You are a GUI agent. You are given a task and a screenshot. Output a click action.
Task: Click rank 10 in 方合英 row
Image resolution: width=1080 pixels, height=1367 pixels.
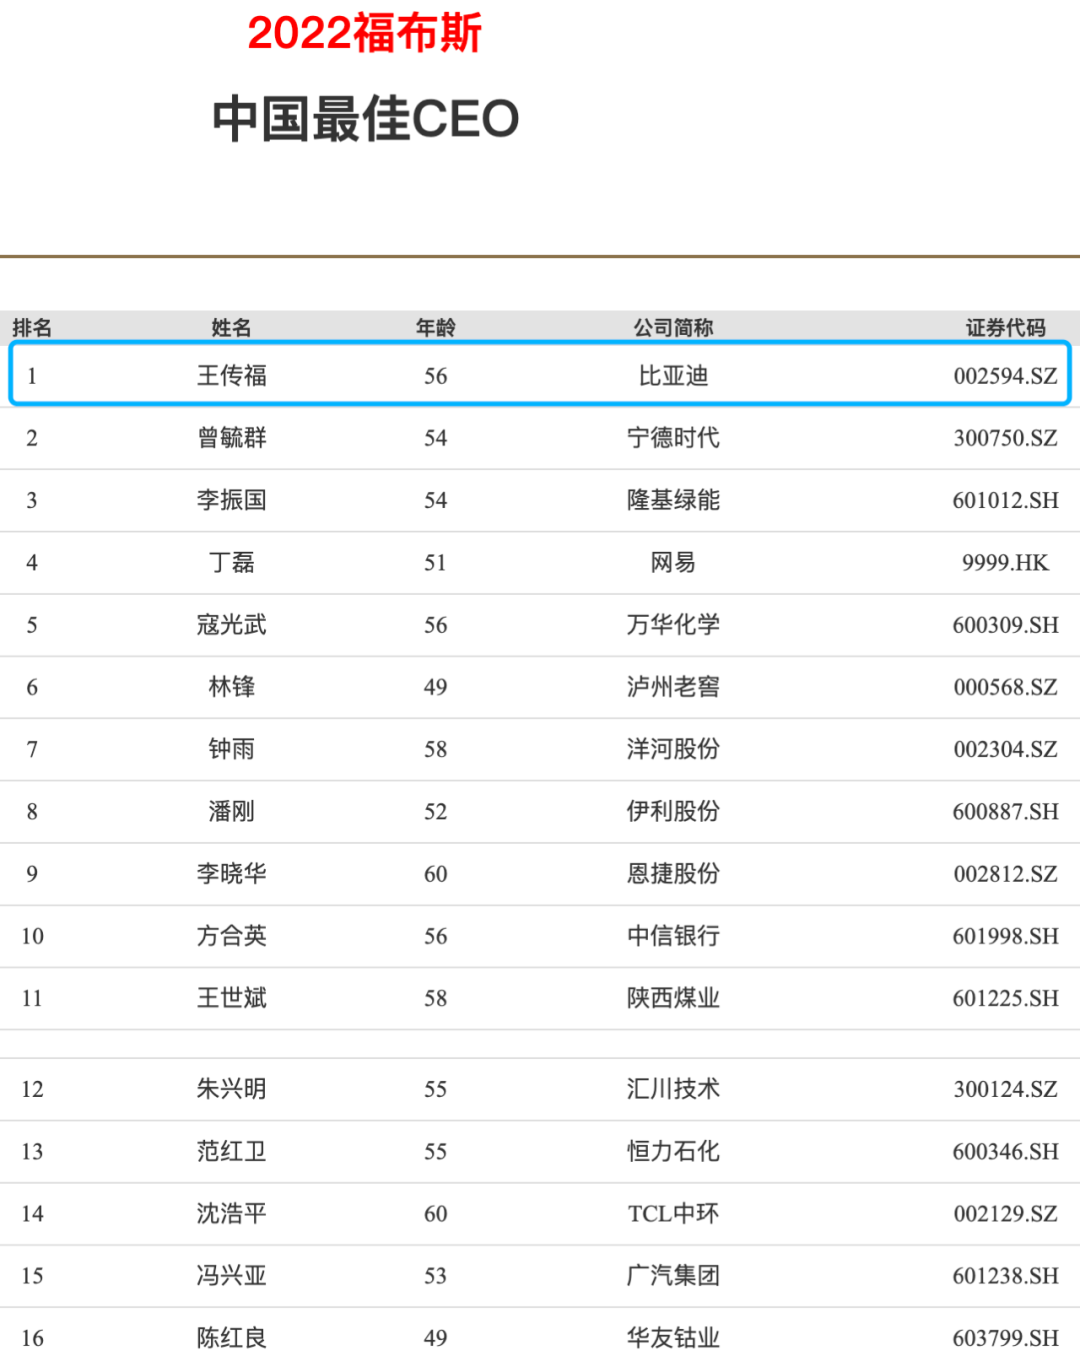32,936
